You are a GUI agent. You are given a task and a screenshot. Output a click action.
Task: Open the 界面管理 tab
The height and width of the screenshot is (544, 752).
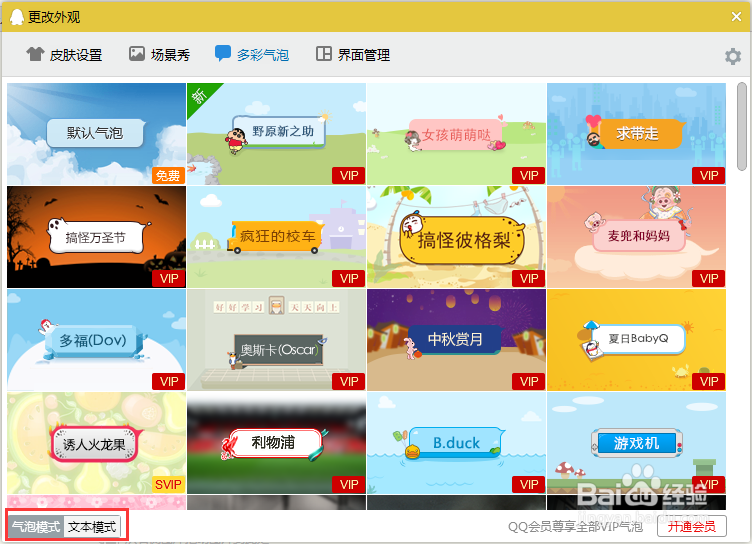point(352,55)
